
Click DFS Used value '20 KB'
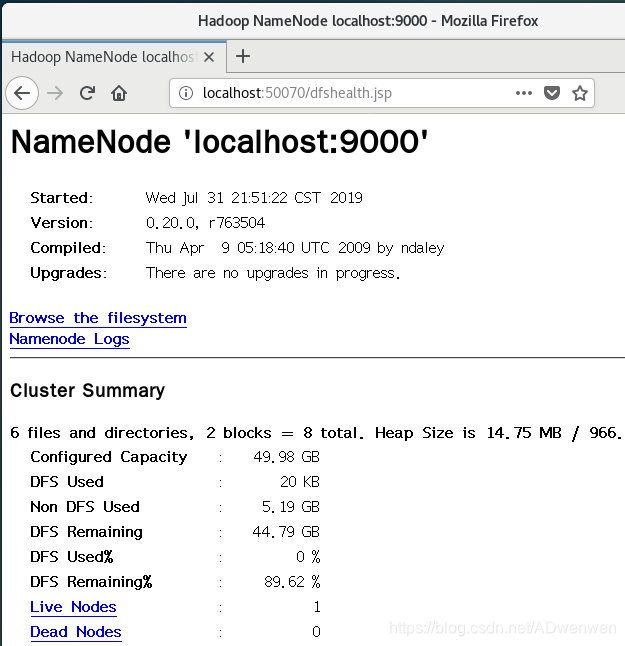(300, 482)
